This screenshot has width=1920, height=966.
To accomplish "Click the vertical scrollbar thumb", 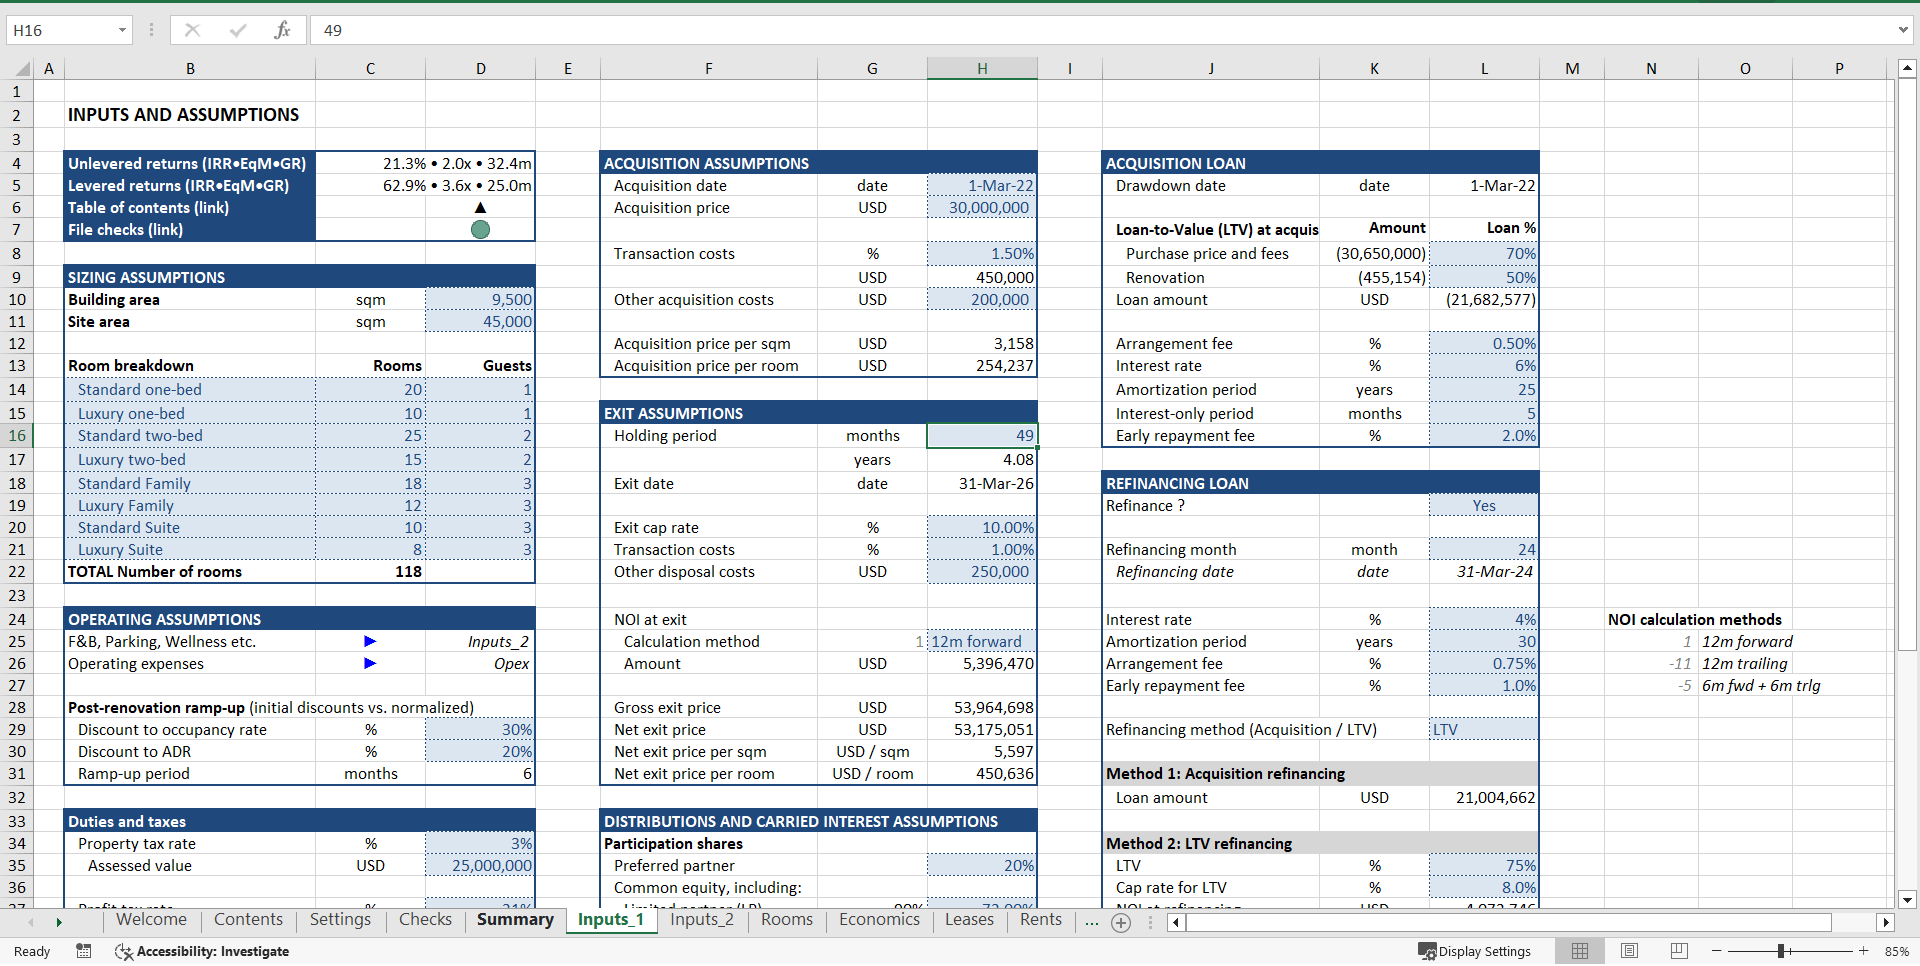I will click(1907, 364).
